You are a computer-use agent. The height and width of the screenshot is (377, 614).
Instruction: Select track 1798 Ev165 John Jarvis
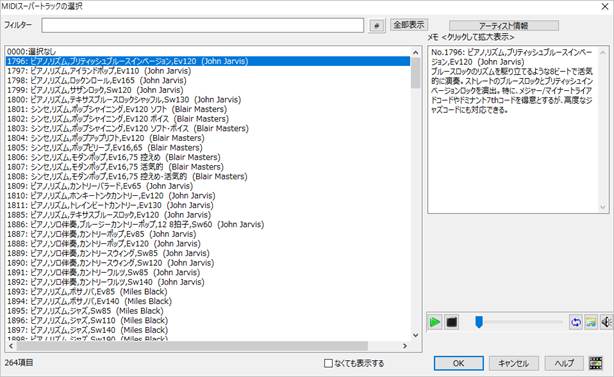208,80
